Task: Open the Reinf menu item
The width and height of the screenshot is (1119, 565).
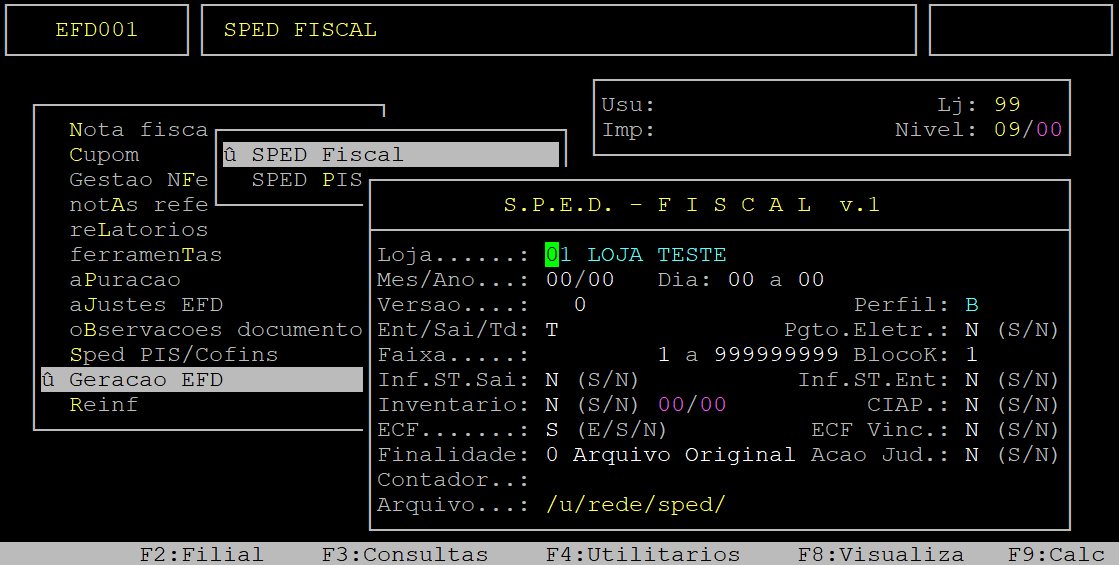Action: 104,404
